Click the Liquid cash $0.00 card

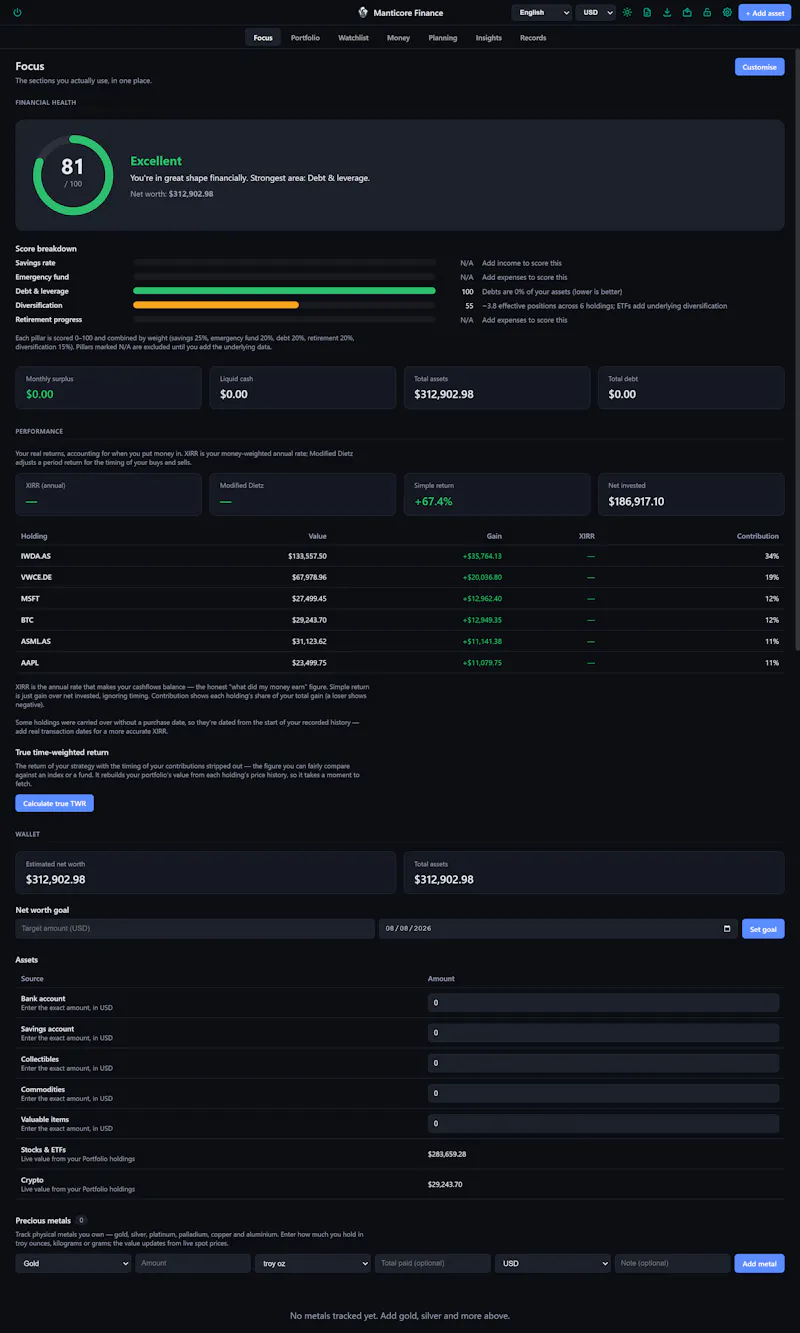(x=303, y=387)
